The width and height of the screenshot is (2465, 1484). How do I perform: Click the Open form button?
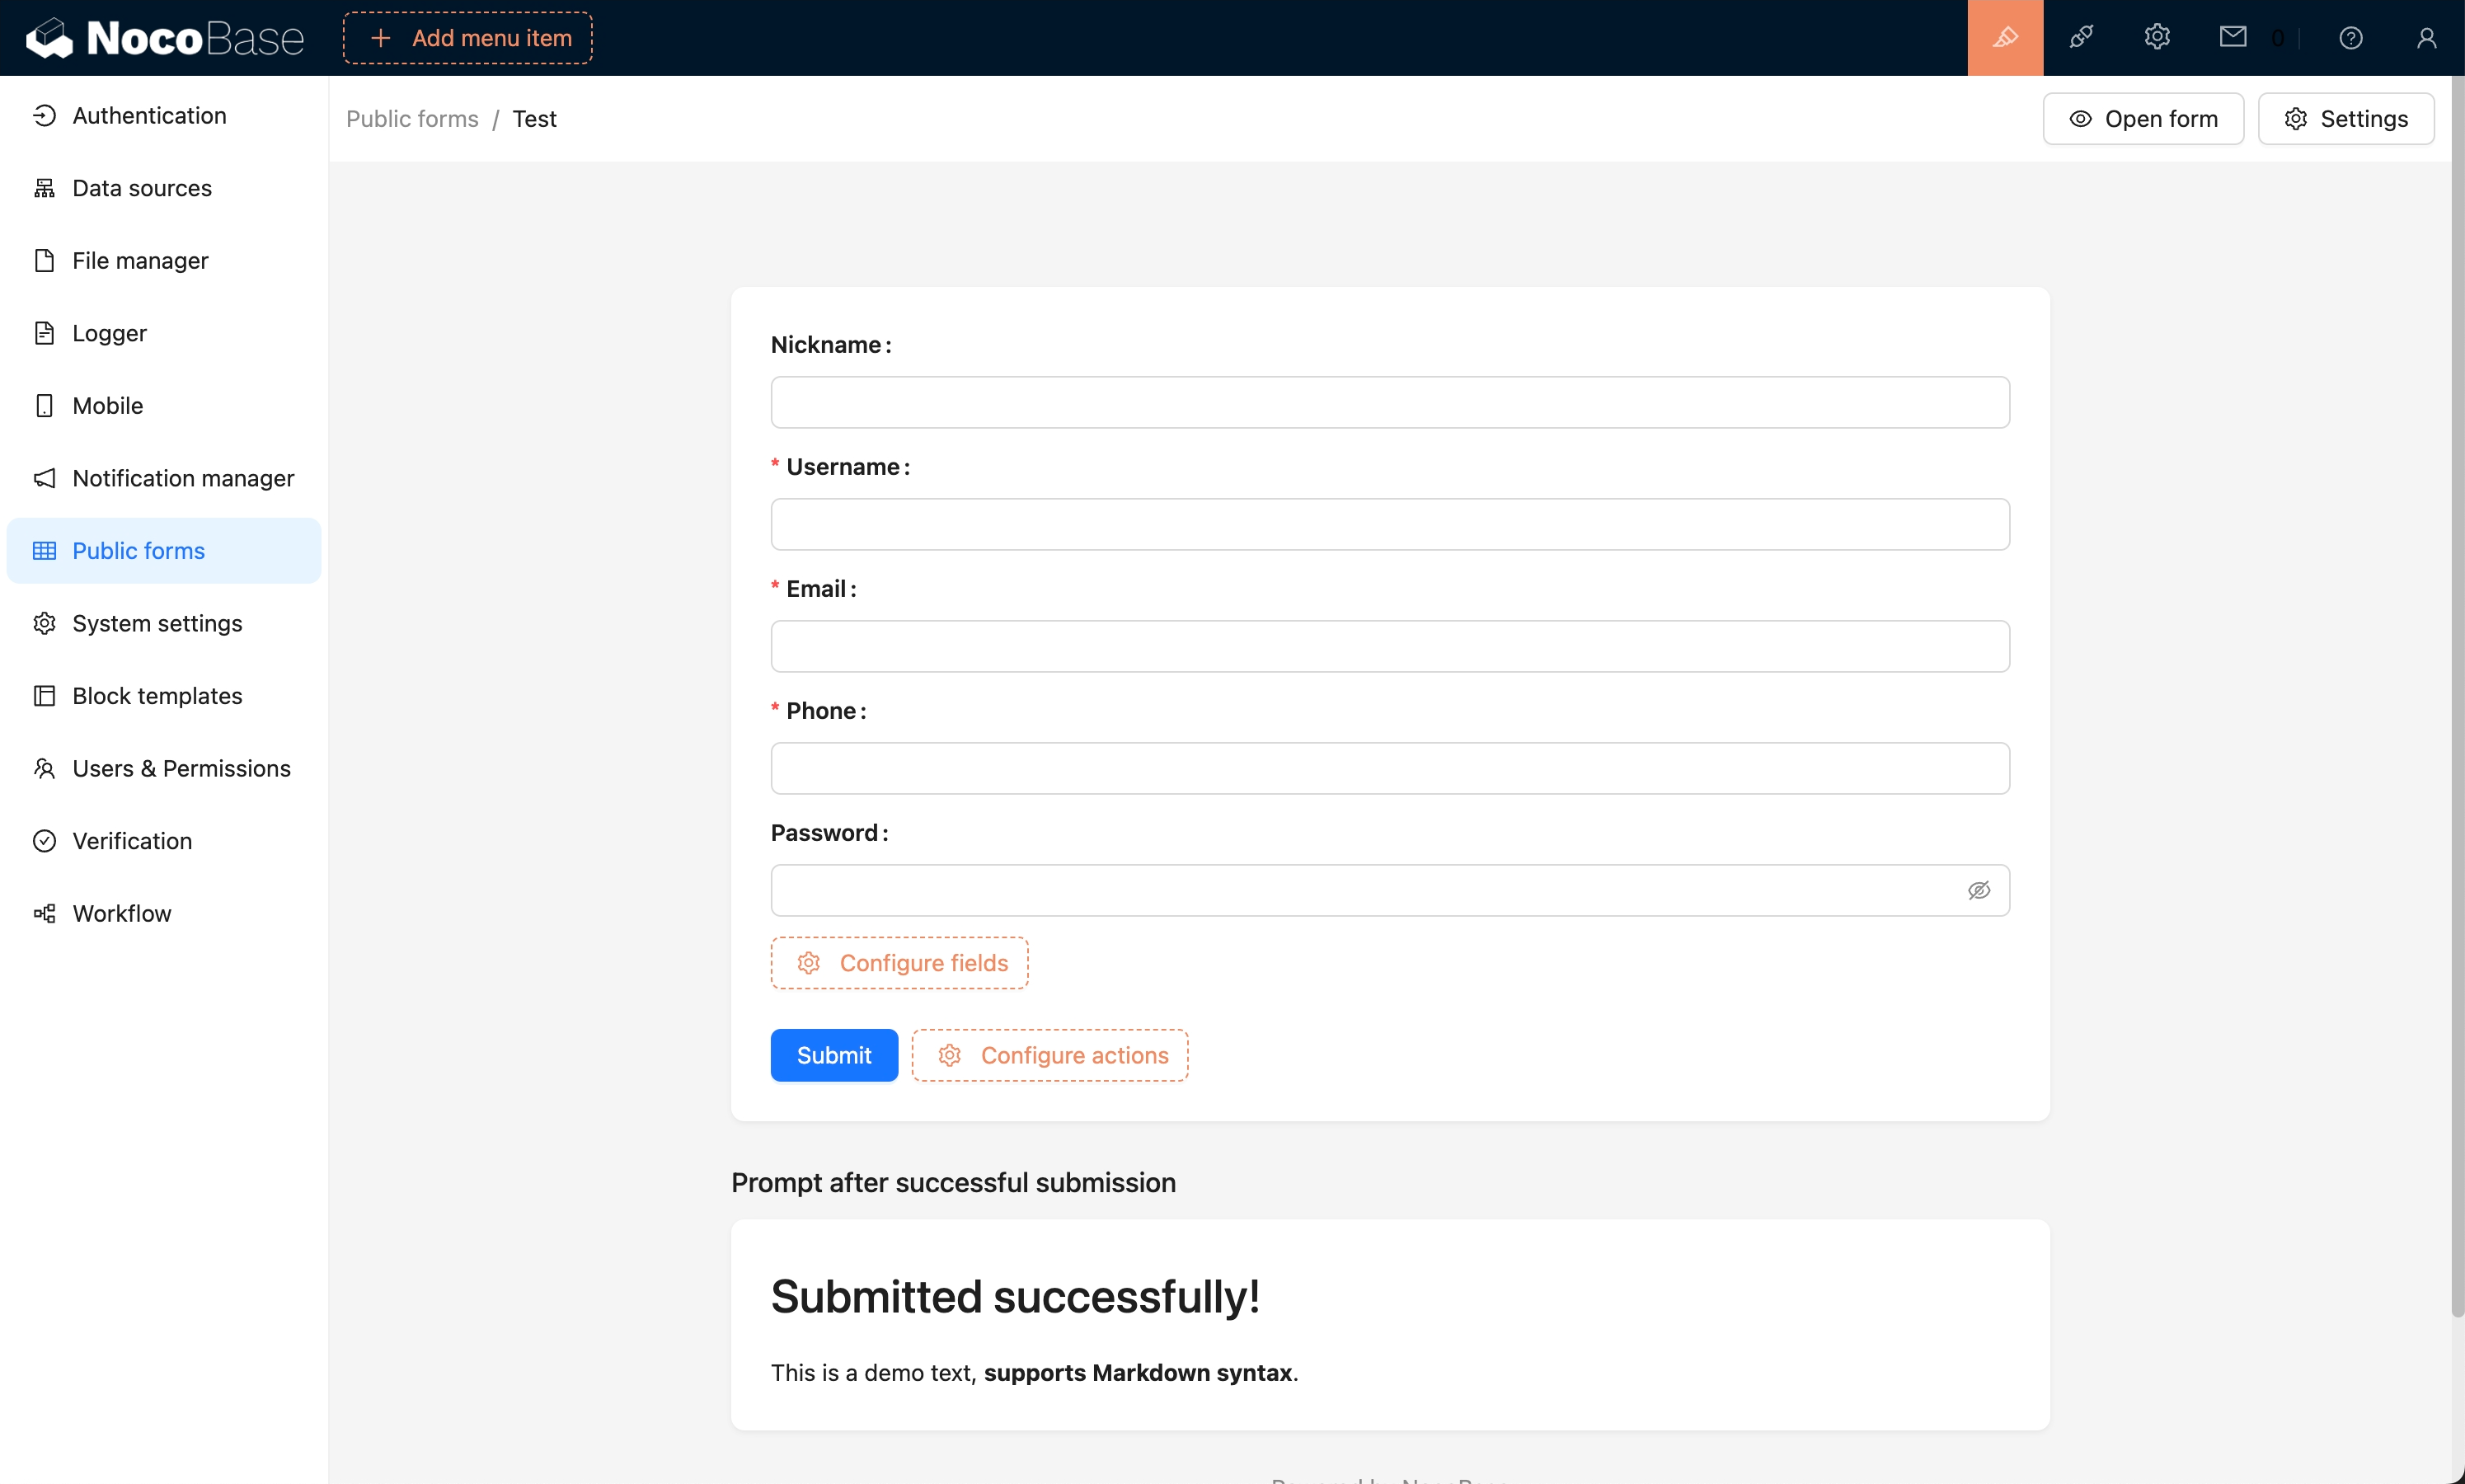2142,119
